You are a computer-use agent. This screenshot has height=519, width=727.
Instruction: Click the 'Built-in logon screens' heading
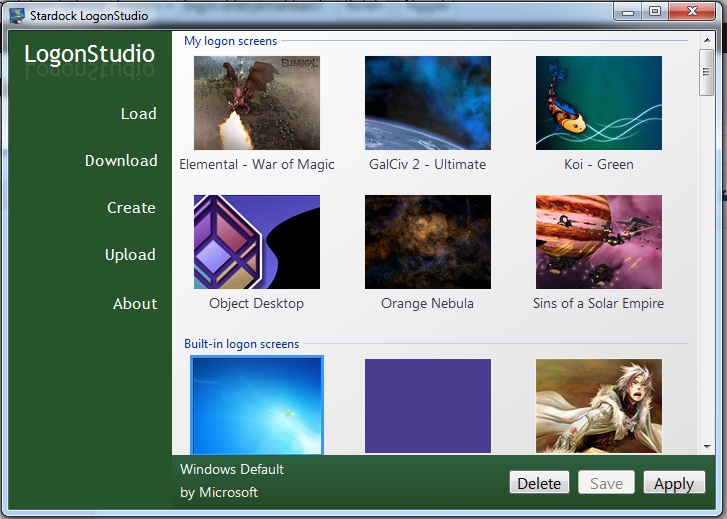[242, 344]
